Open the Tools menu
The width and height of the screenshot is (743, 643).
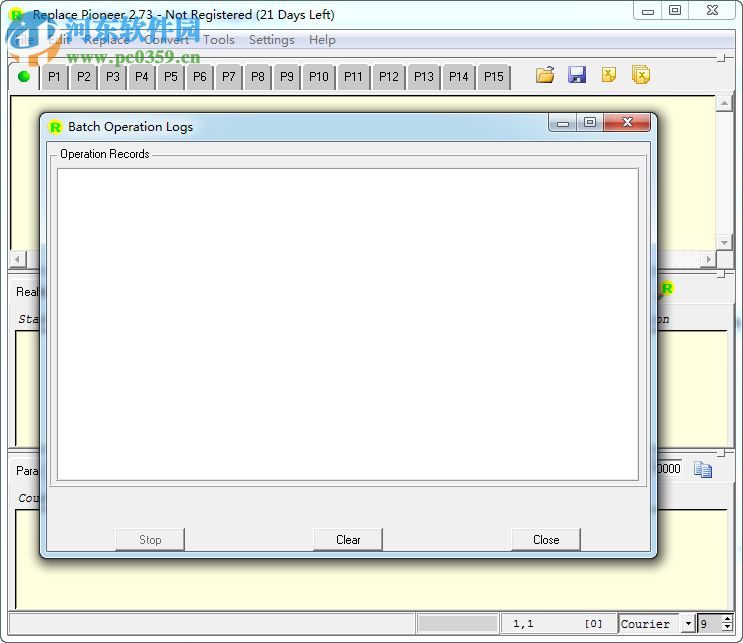click(x=219, y=40)
